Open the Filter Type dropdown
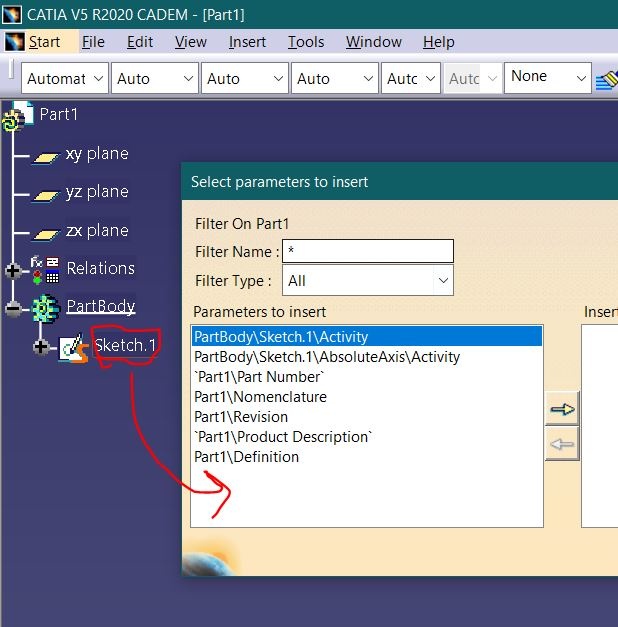618x627 pixels. tap(443, 281)
